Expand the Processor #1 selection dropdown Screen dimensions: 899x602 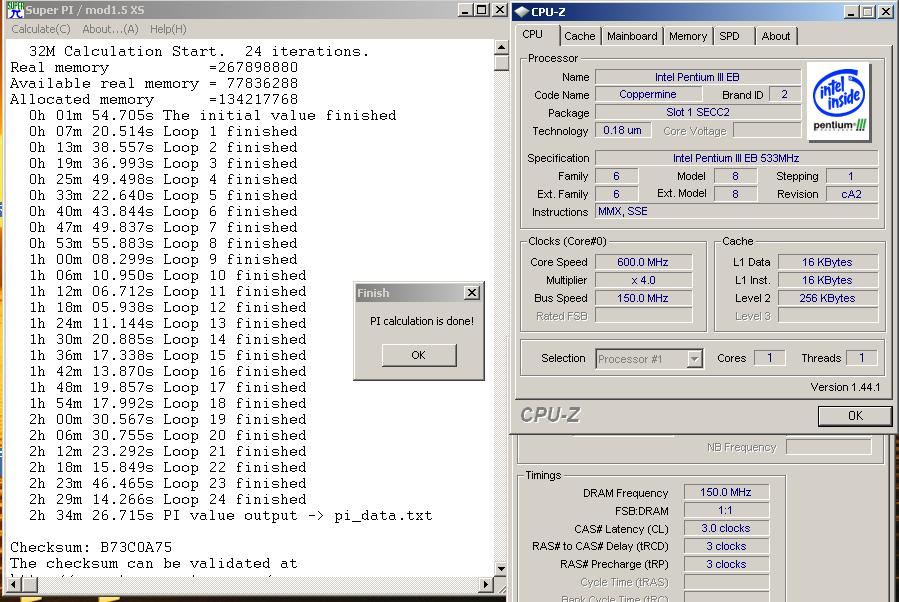[694, 359]
